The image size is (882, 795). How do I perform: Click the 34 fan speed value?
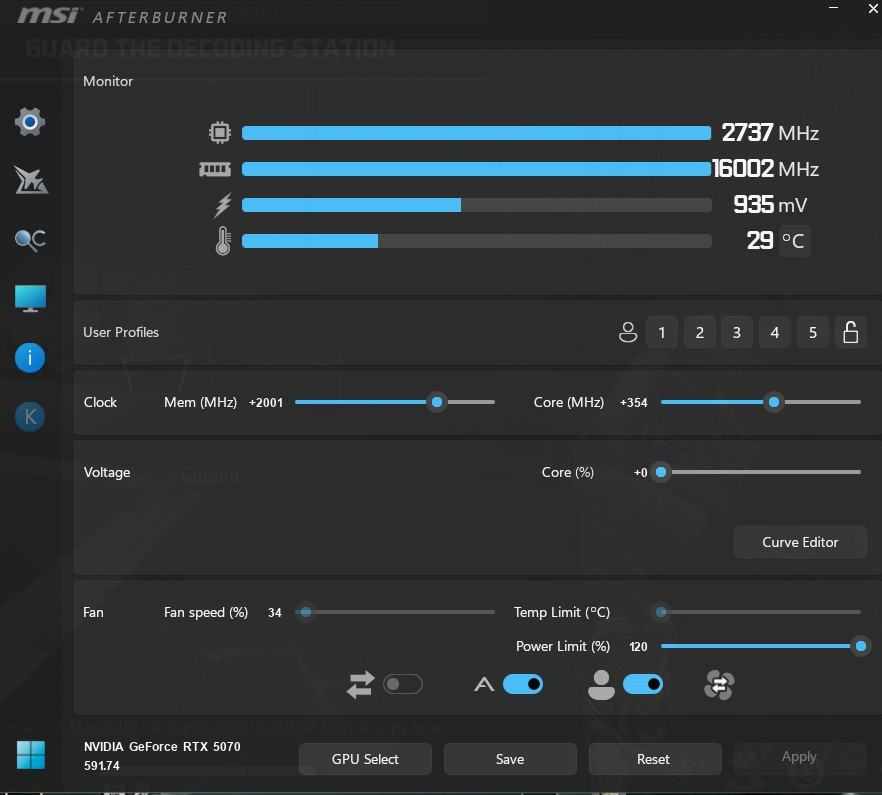pos(274,613)
